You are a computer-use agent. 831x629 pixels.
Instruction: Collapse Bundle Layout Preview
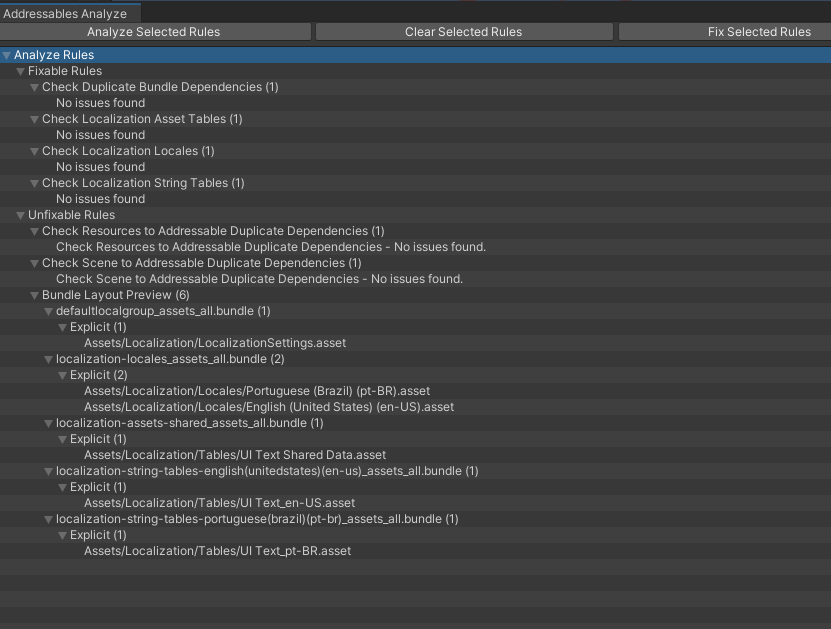(x=34, y=294)
